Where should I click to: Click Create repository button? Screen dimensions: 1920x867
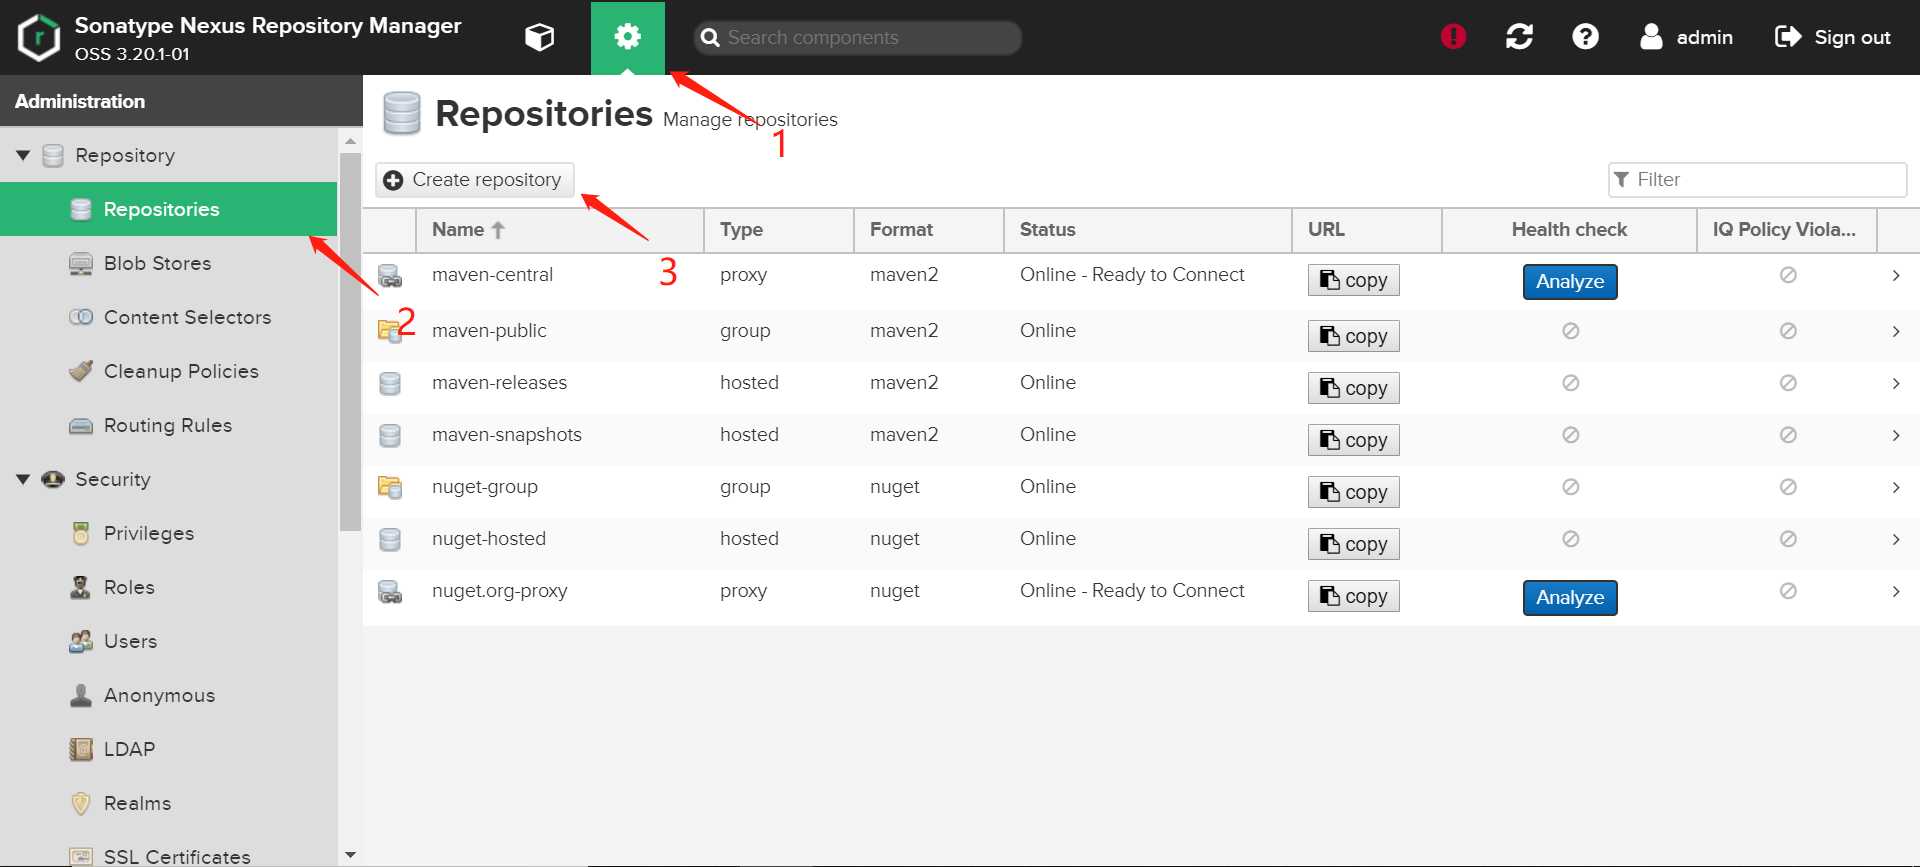tap(475, 180)
